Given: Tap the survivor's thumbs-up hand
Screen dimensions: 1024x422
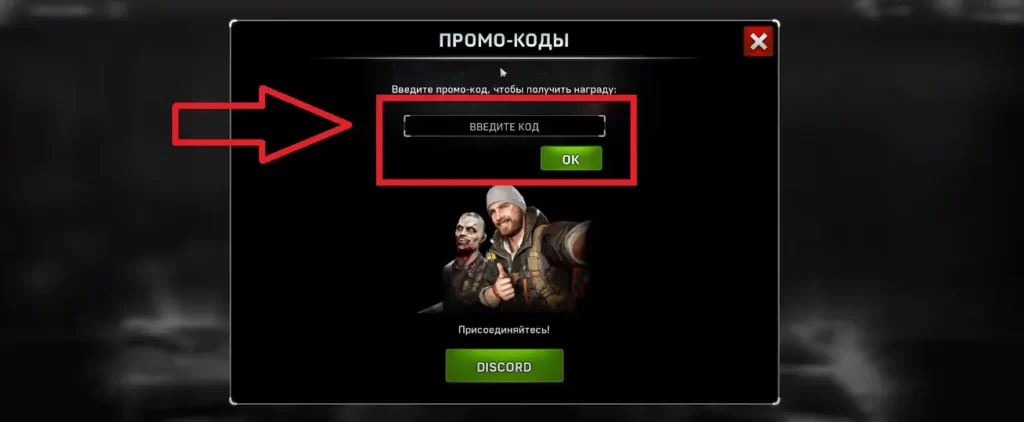Looking at the screenshot, I should pyautogui.click(x=502, y=284).
